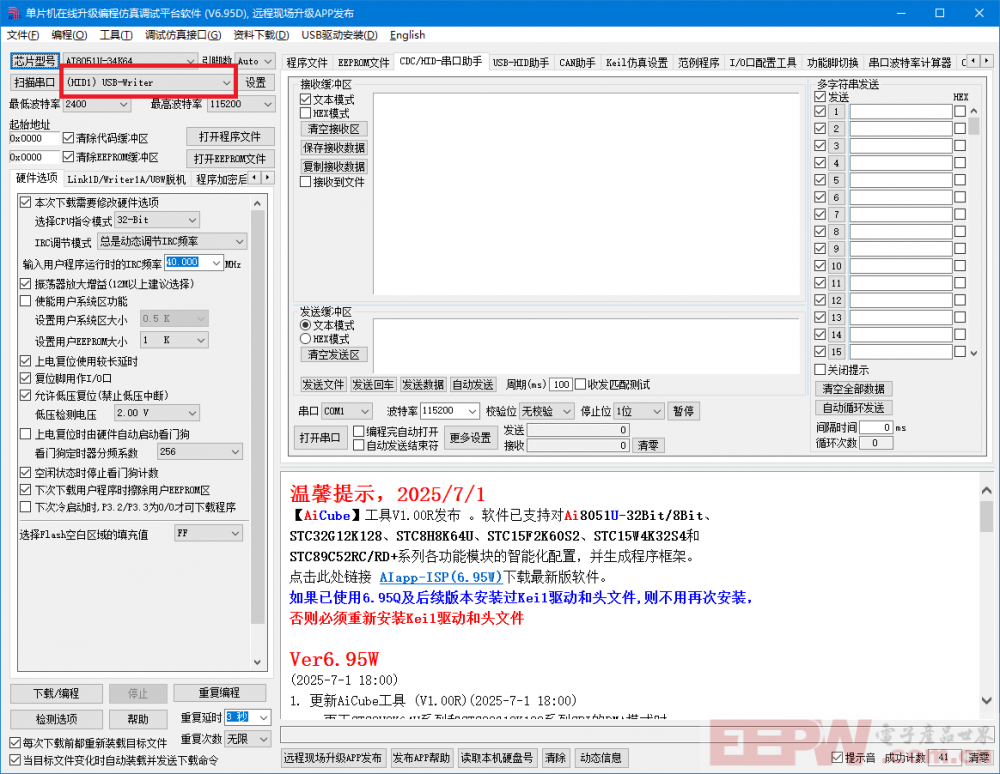This screenshot has height=774, width=1000.
Task: Open the 文件(F) menu
Action: [23, 35]
